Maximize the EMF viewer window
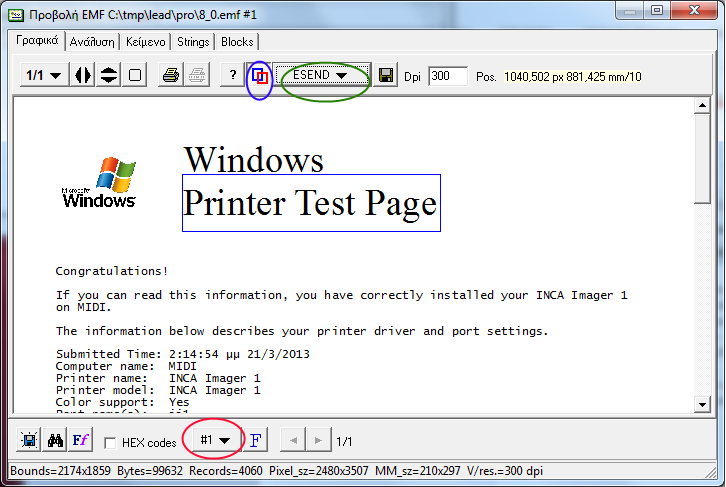Image resolution: width=726 pixels, height=487 pixels. click(x=657, y=11)
